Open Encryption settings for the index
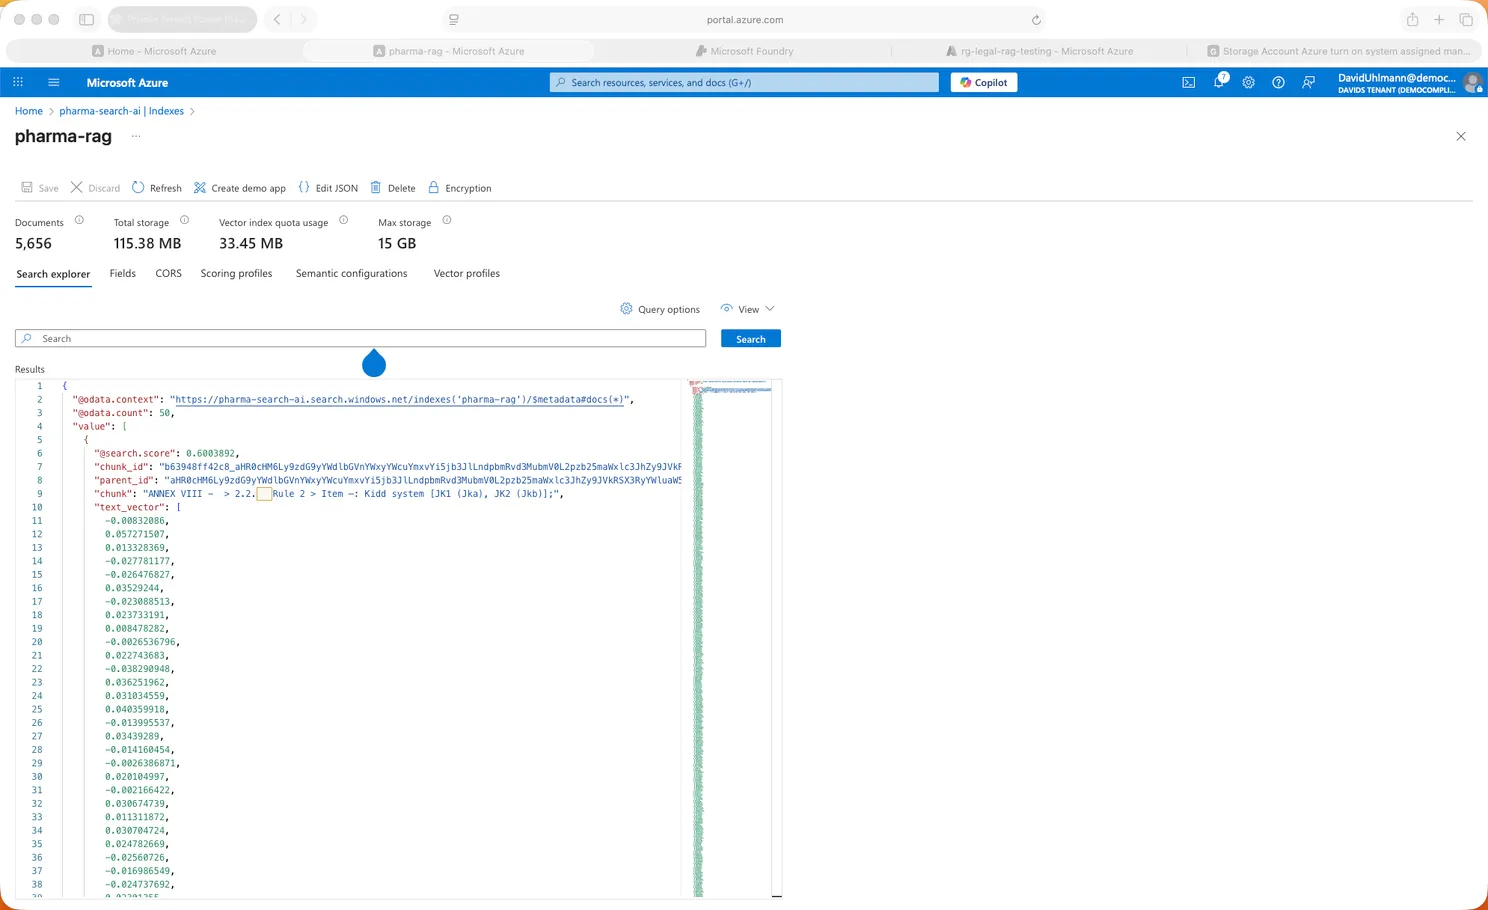The width and height of the screenshot is (1488, 910). [x=460, y=188]
